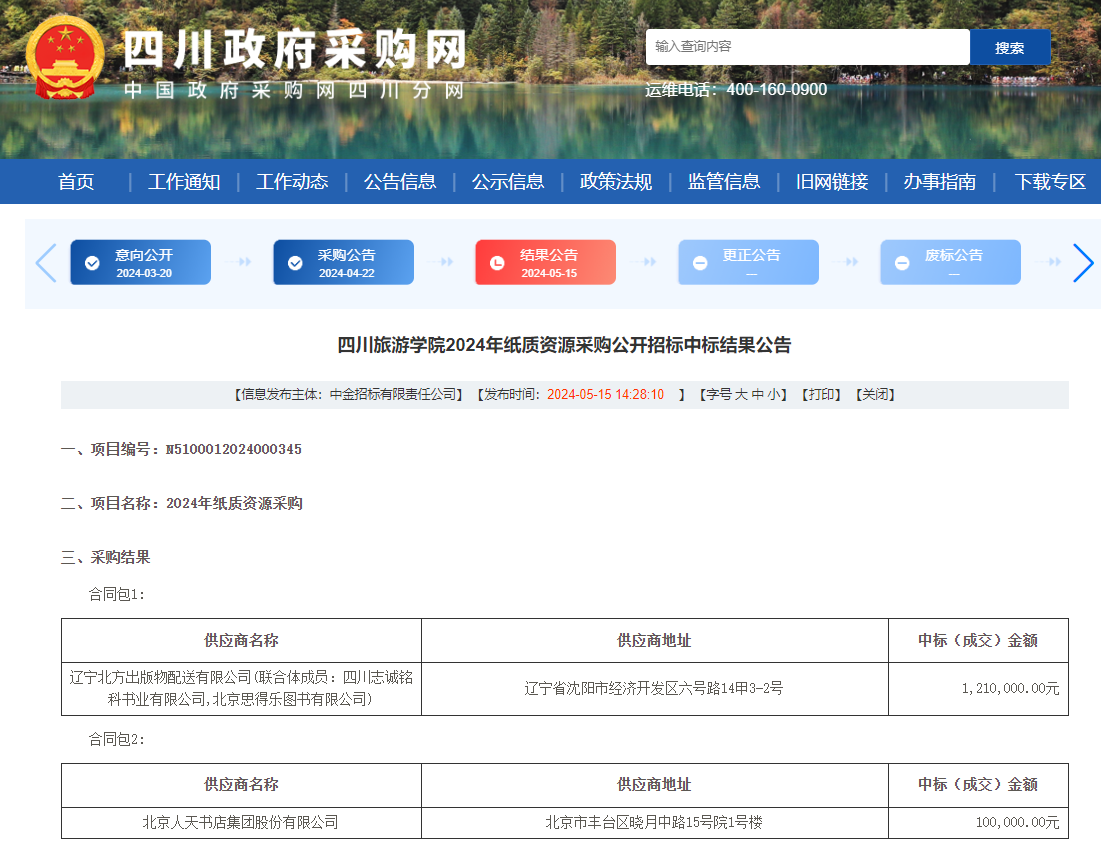Click the page title 四川政府采购网
1101x846 pixels.
(x=295, y=51)
